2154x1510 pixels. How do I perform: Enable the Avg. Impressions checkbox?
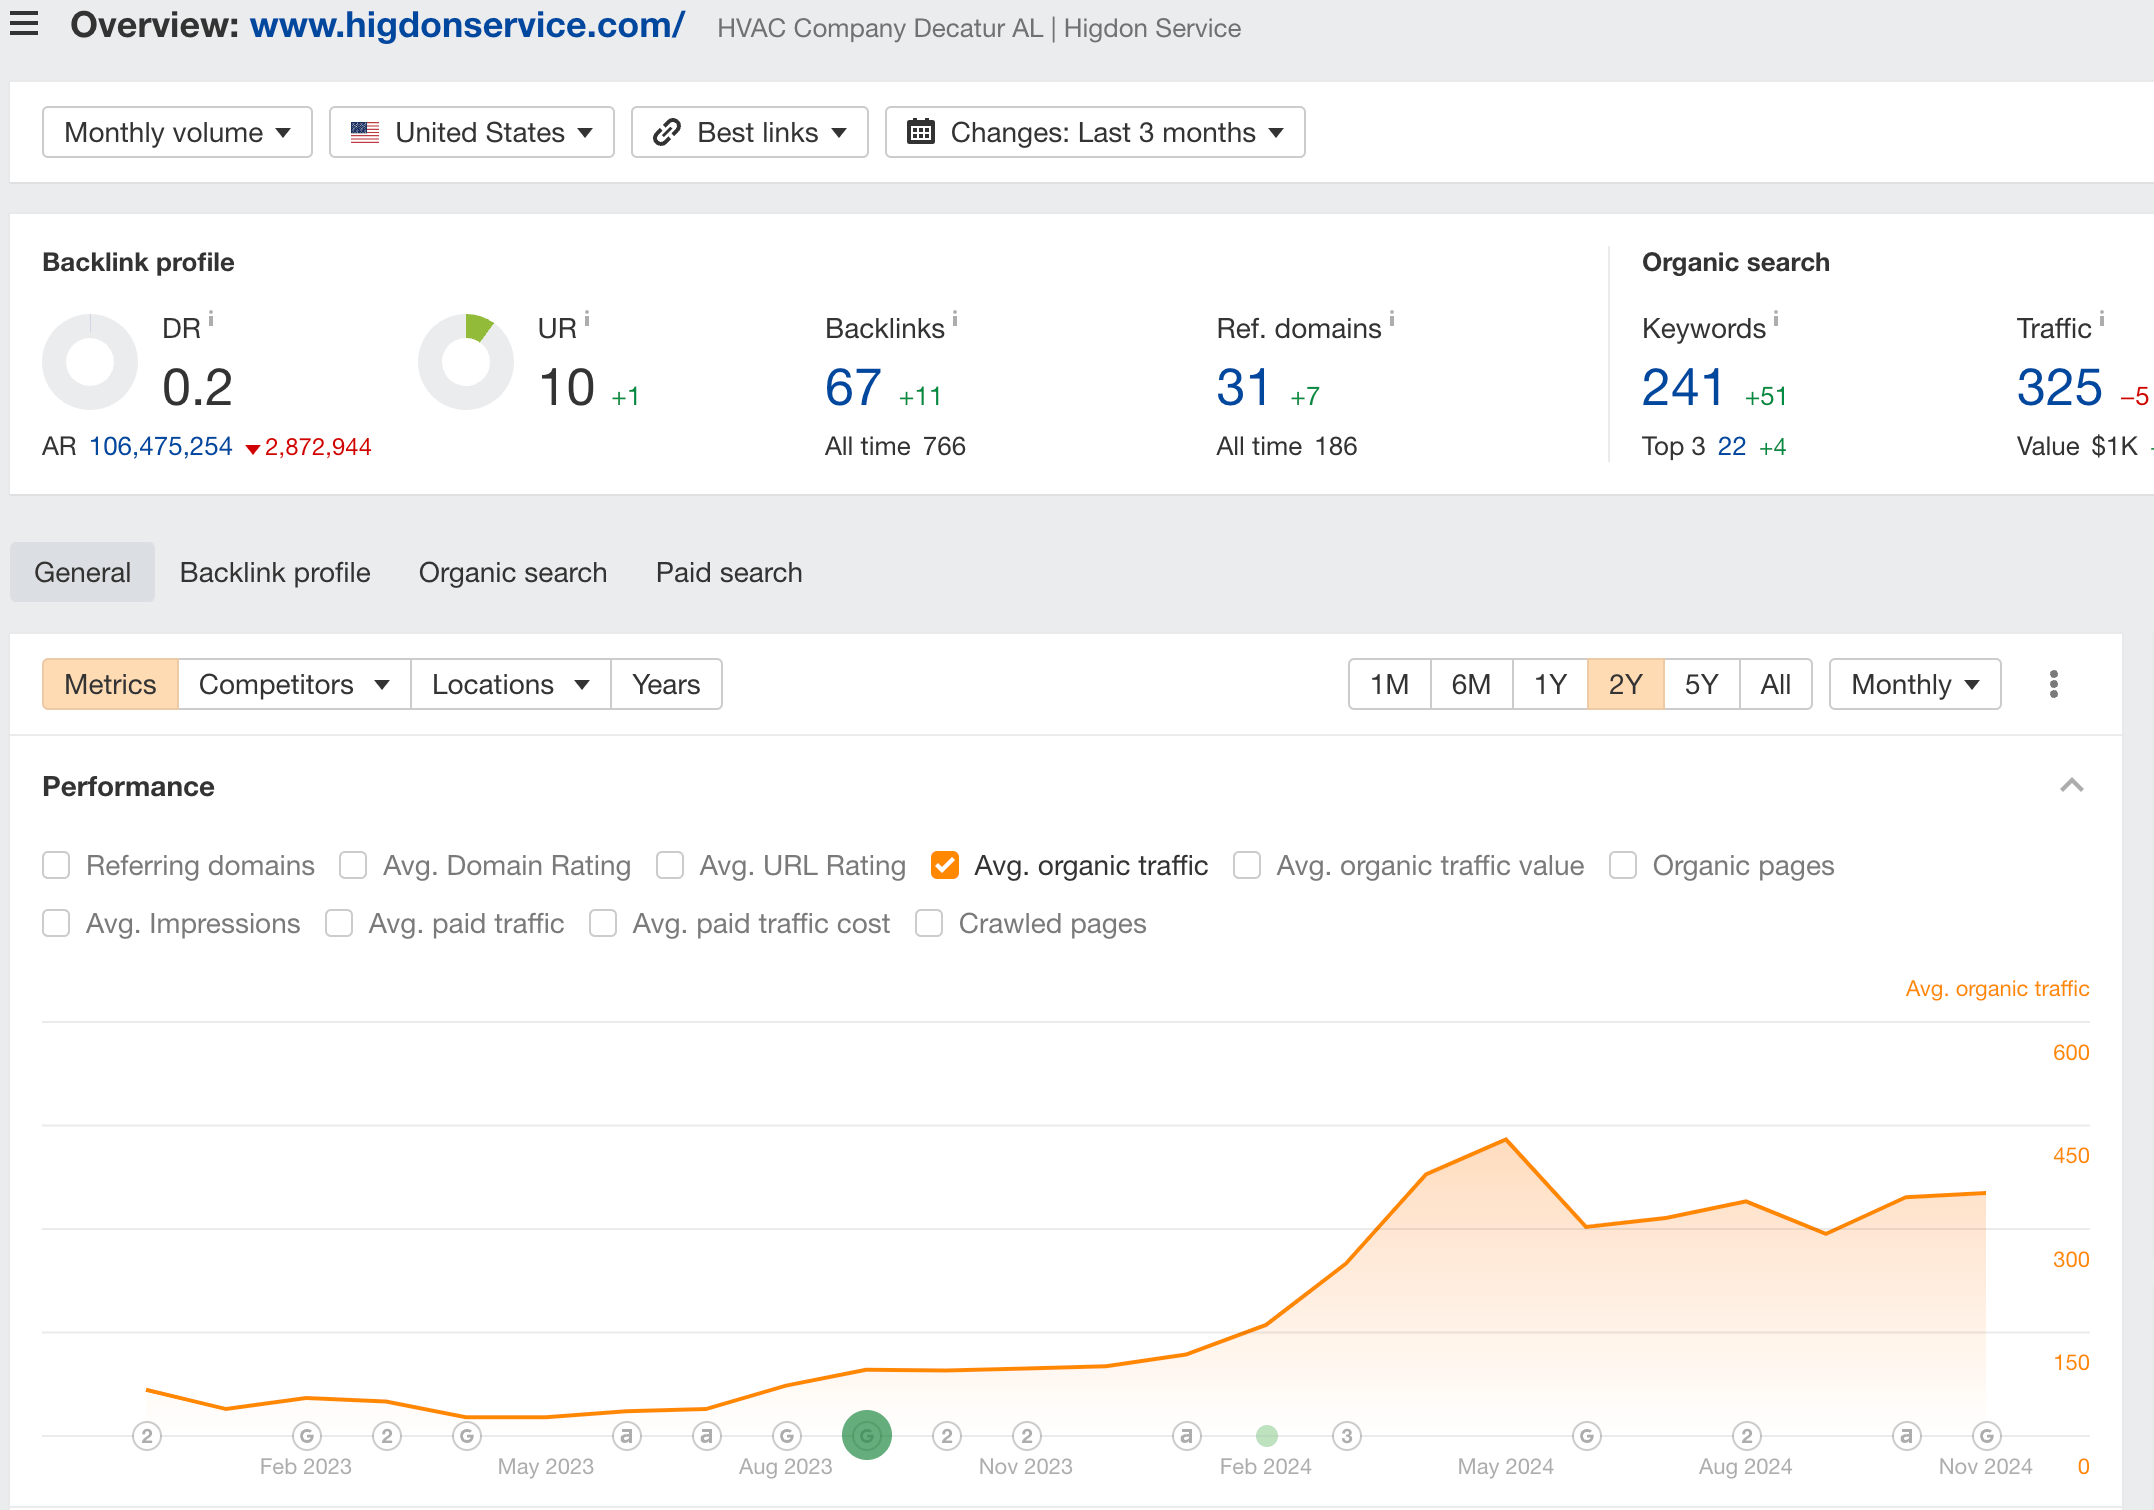(56, 923)
